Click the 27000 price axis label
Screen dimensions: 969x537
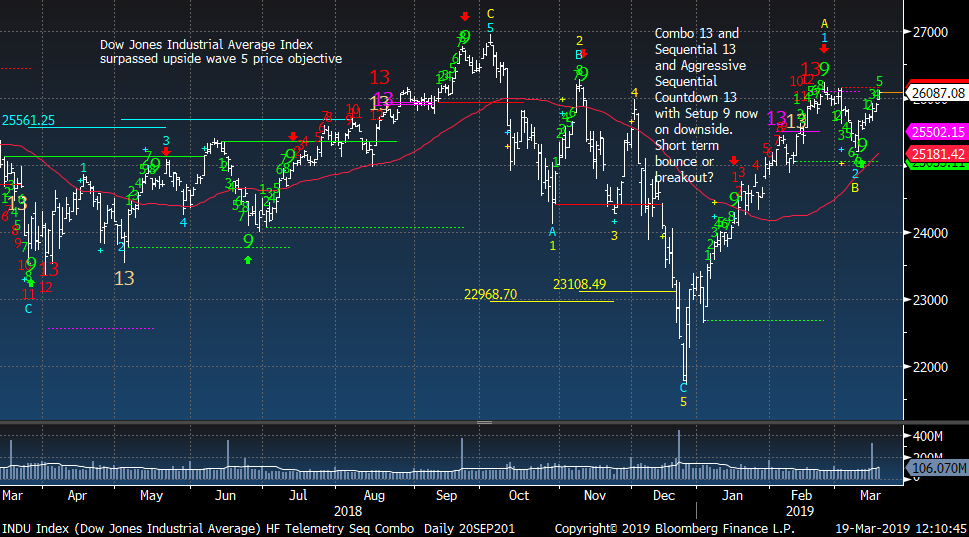[930, 32]
